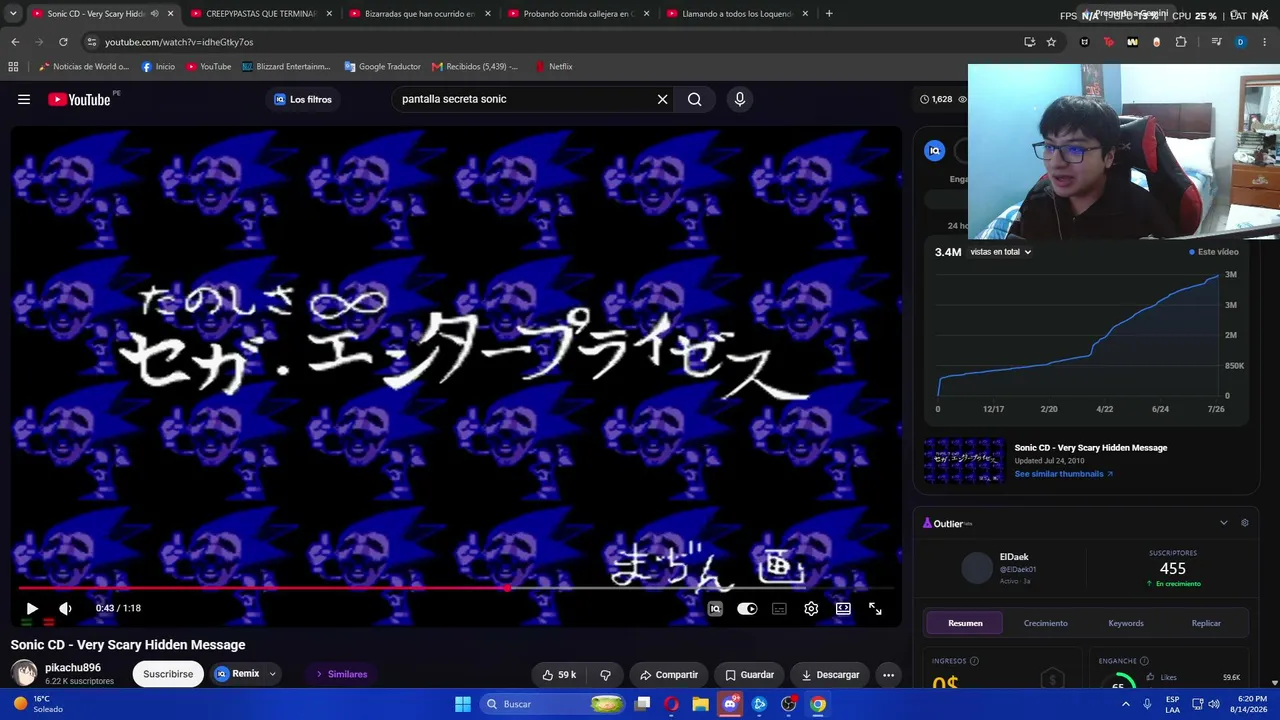This screenshot has height=720, width=1280.
Task: Switch to Probando comida callejera tab
Action: [579, 14]
